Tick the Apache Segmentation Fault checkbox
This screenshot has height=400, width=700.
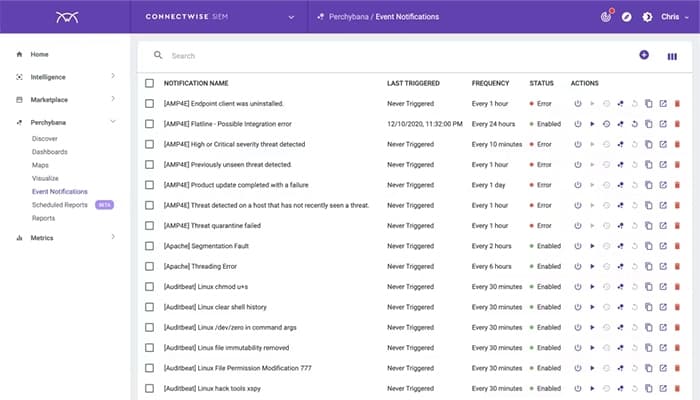150,246
